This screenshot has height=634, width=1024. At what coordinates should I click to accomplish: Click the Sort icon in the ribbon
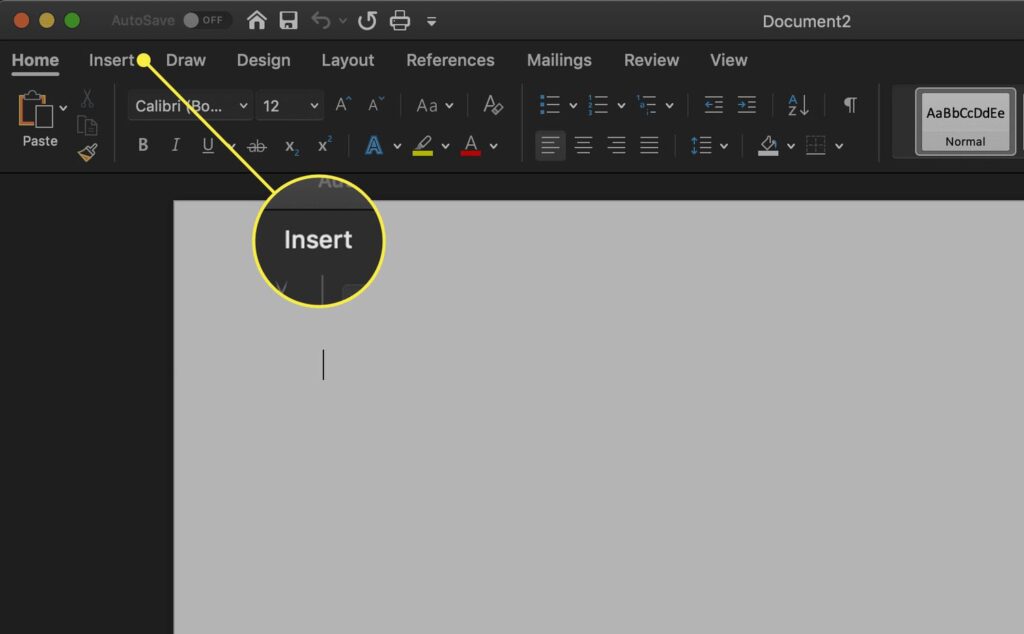tap(795, 104)
